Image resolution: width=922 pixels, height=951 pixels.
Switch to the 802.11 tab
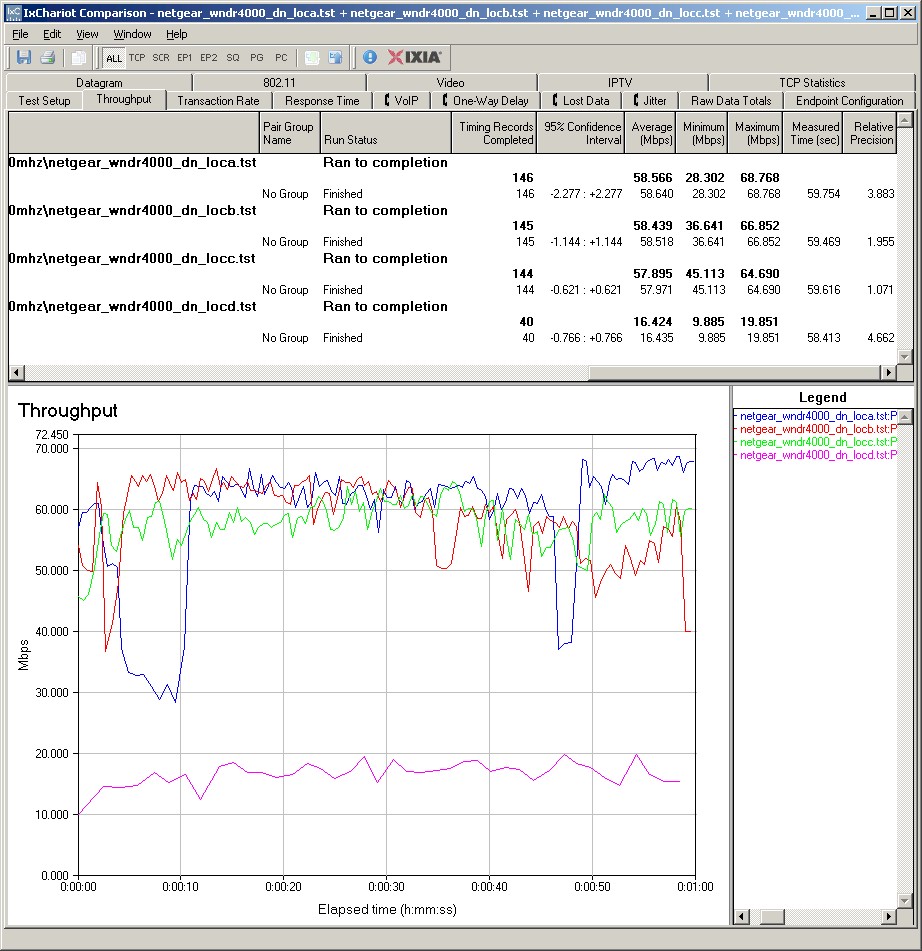(x=279, y=82)
